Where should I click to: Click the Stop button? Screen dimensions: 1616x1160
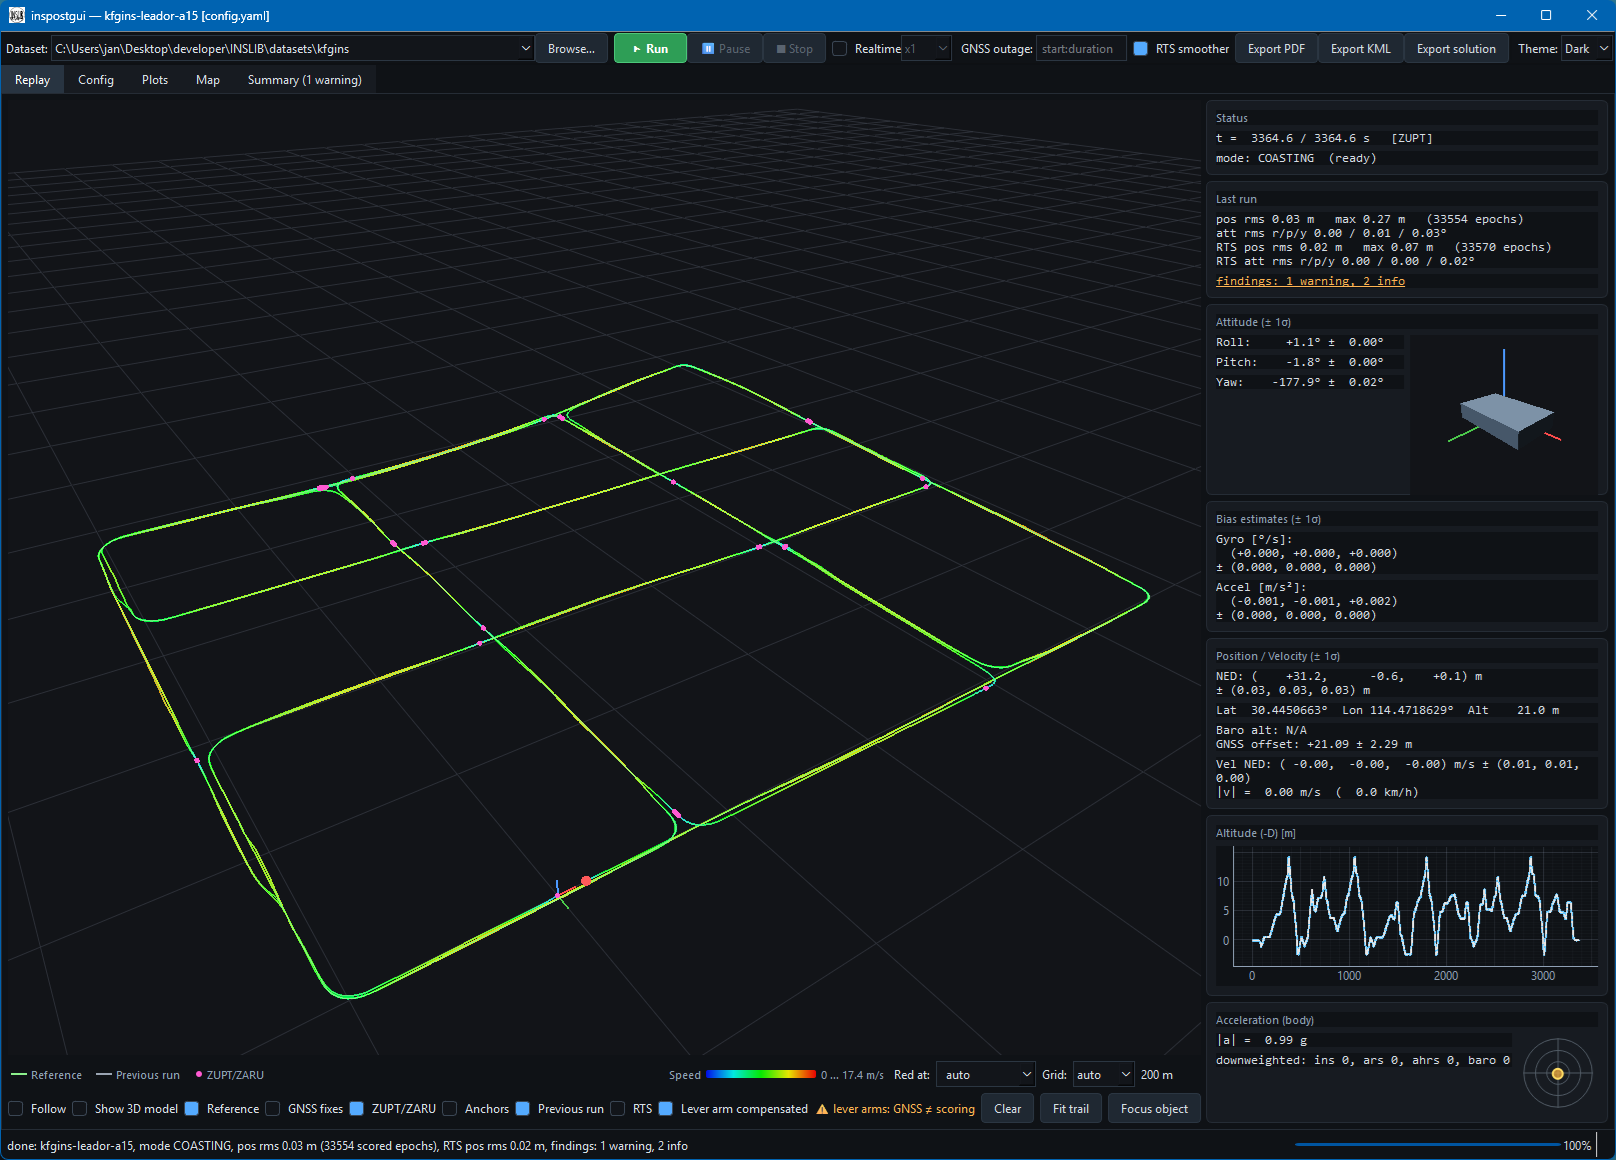click(x=795, y=48)
